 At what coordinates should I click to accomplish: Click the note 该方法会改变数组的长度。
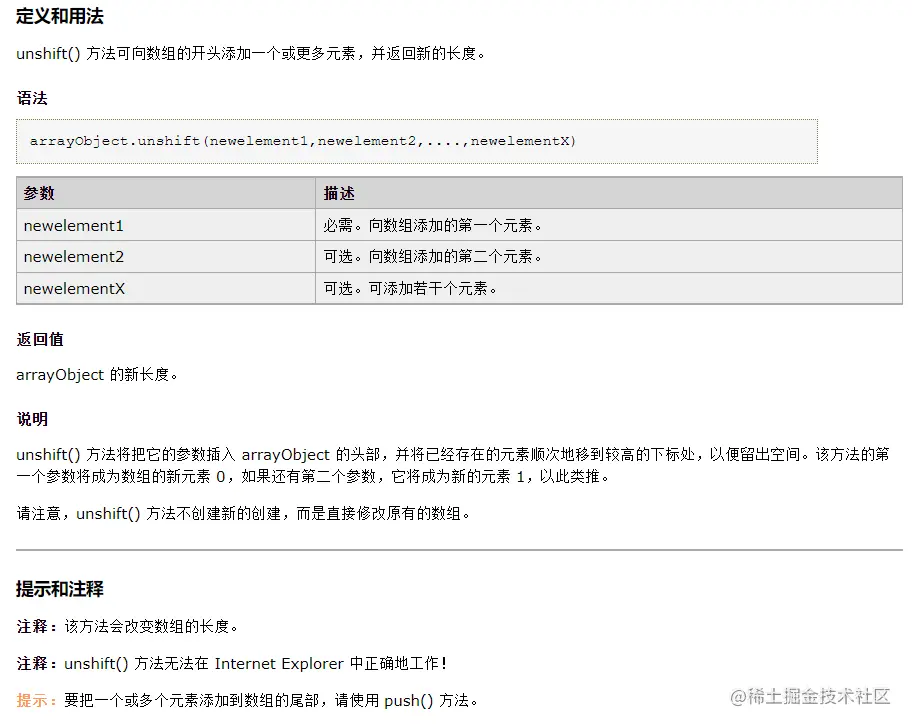click(x=127, y=626)
